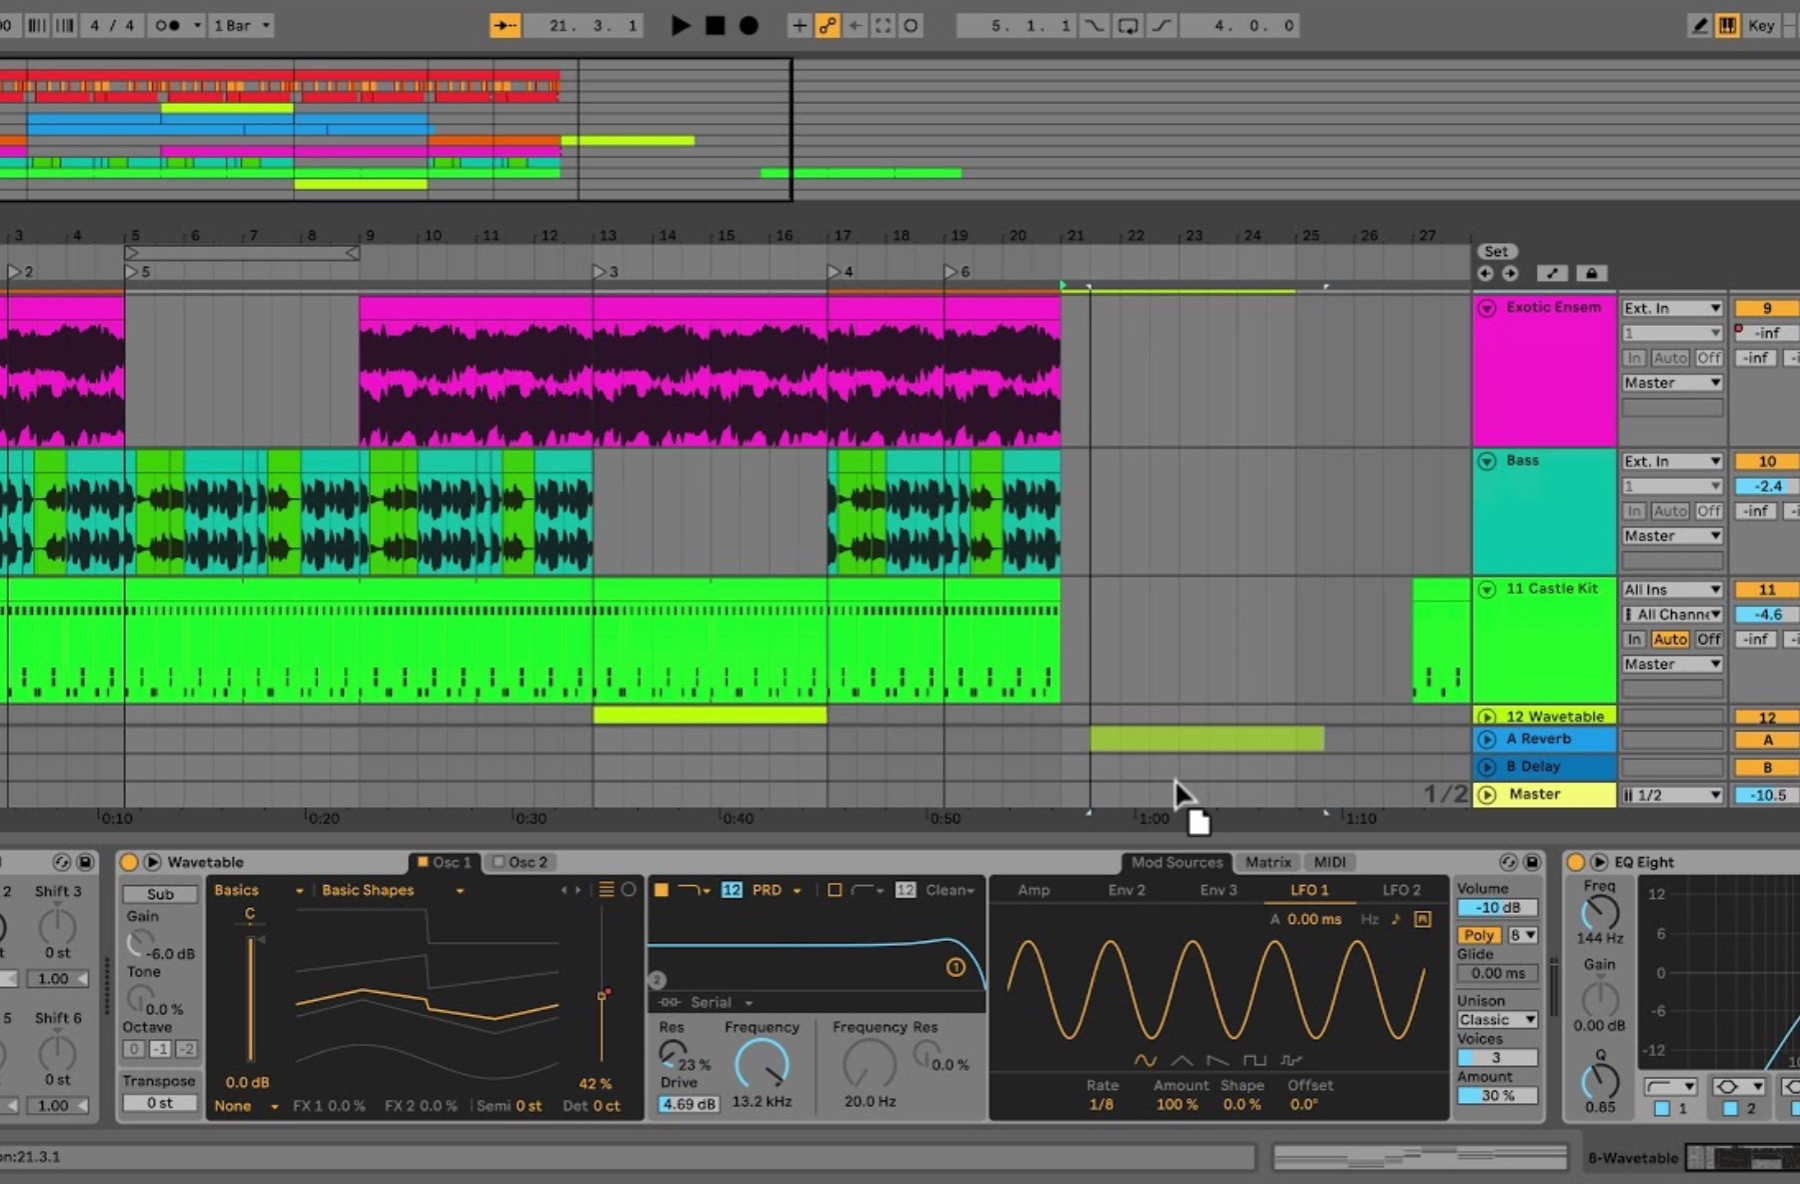Toggle the Loop switch in transport
1800x1184 pixels.
1128,25
